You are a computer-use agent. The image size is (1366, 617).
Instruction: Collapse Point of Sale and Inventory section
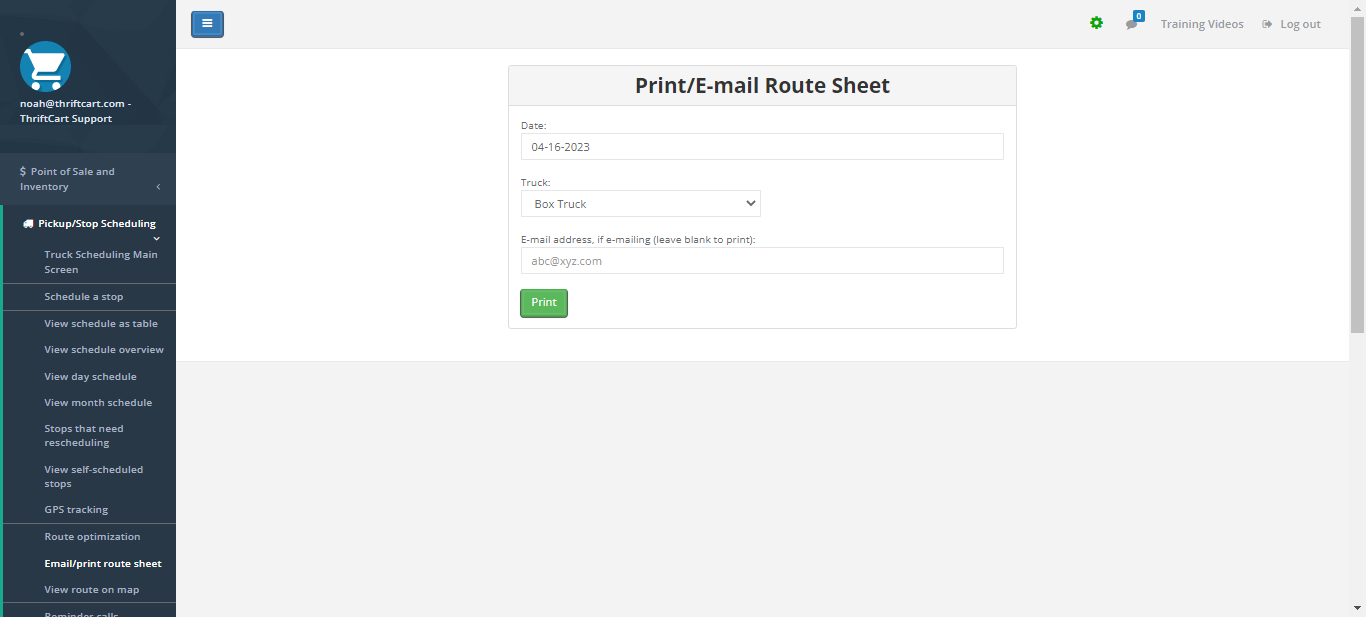point(157,186)
